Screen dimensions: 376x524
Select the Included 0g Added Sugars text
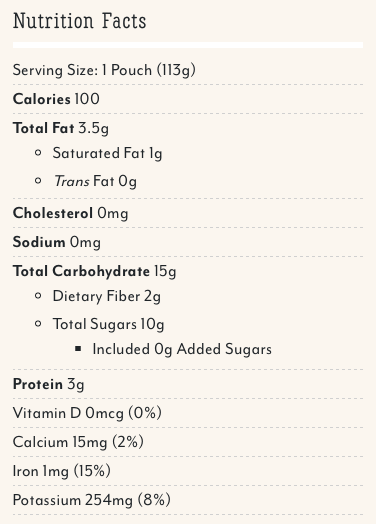pyautogui.click(x=182, y=350)
